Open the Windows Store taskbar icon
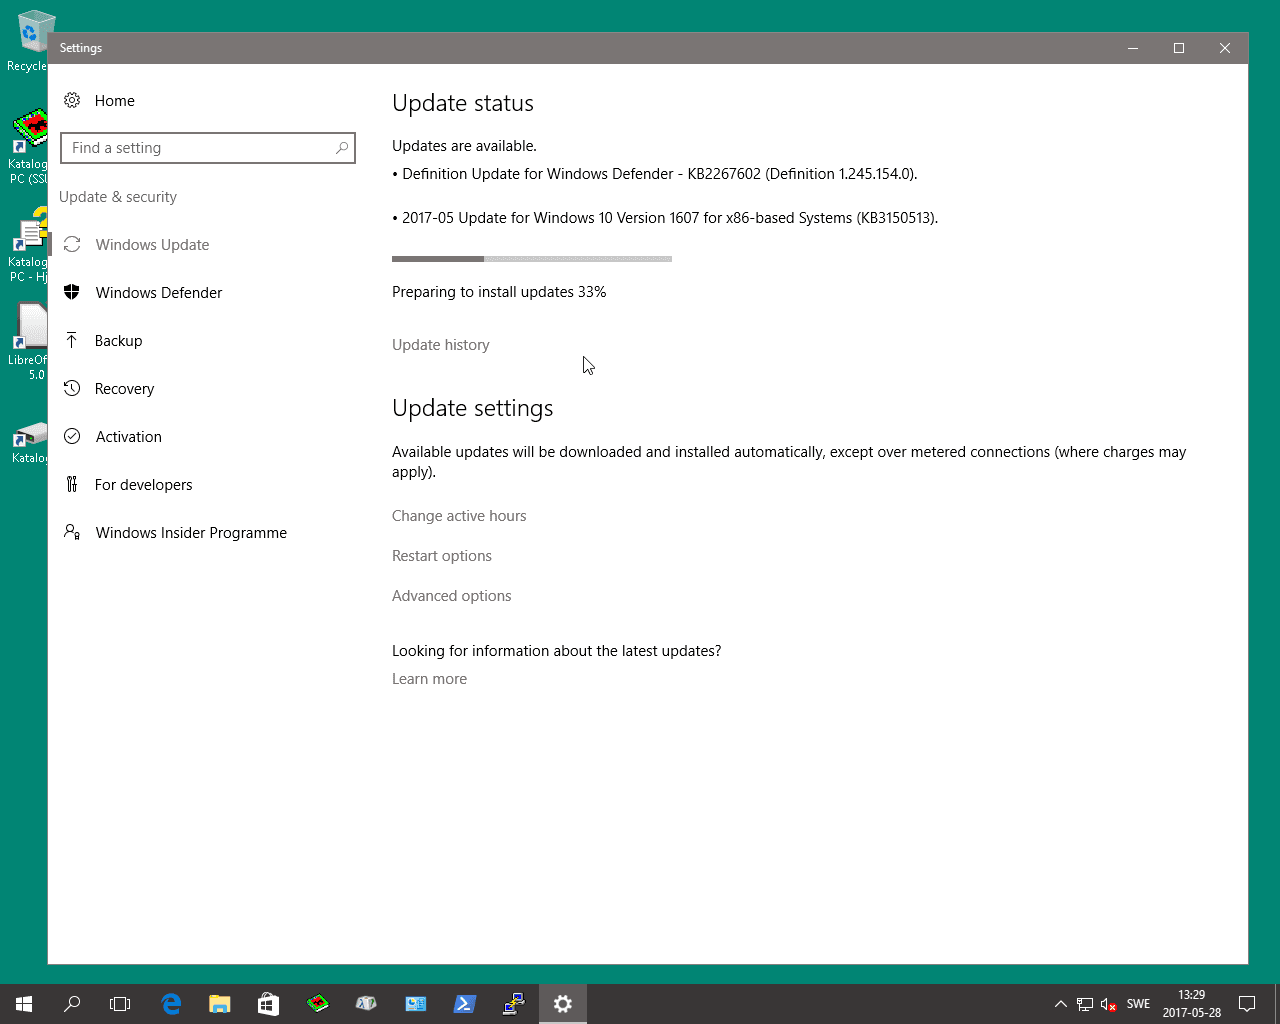1280x1024 pixels. pyautogui.click(x=268, y=1004)
